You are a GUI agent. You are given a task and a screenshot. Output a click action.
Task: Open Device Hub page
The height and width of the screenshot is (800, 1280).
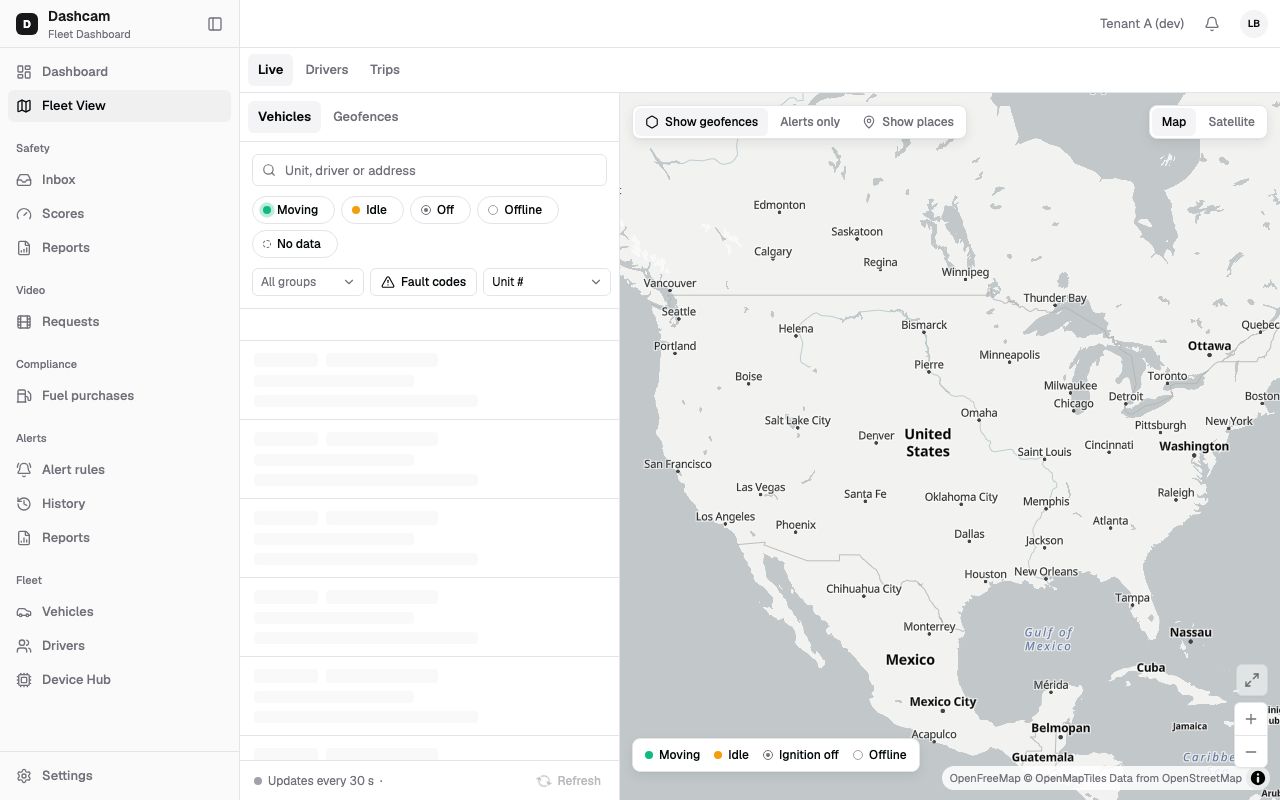[x=120, y=680]
